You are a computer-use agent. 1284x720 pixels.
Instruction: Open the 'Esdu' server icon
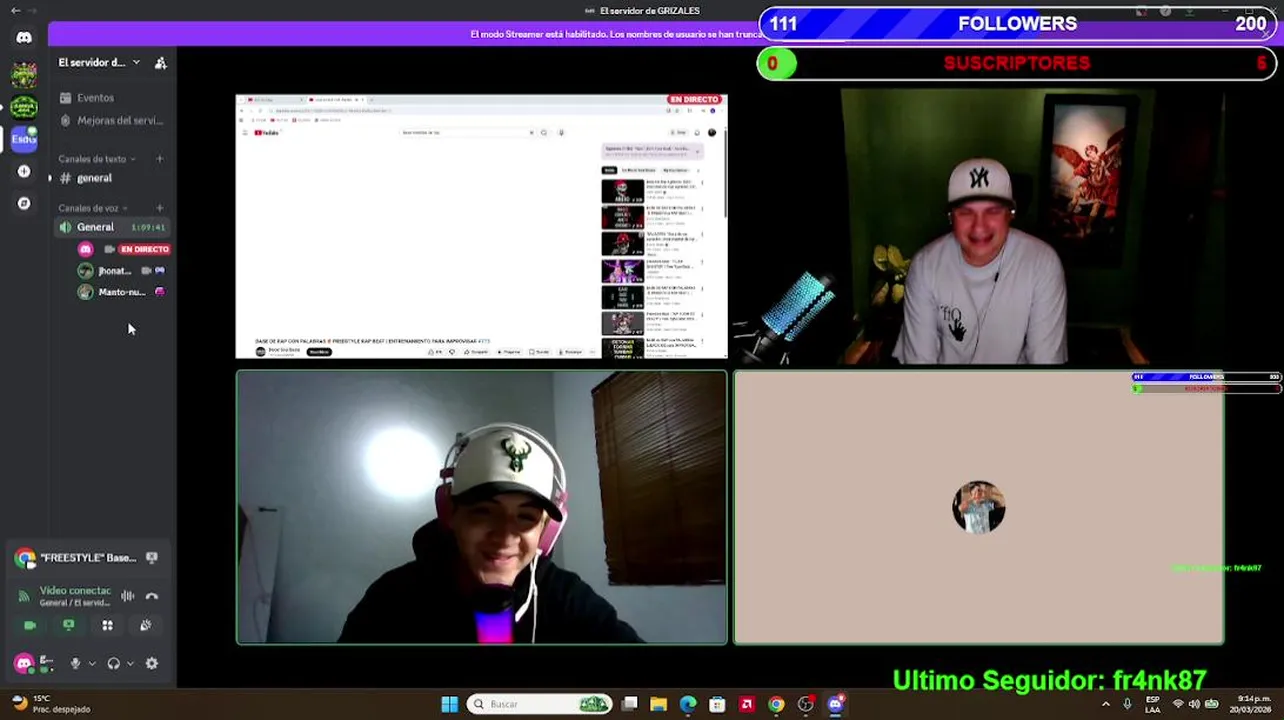click(24, 139)
